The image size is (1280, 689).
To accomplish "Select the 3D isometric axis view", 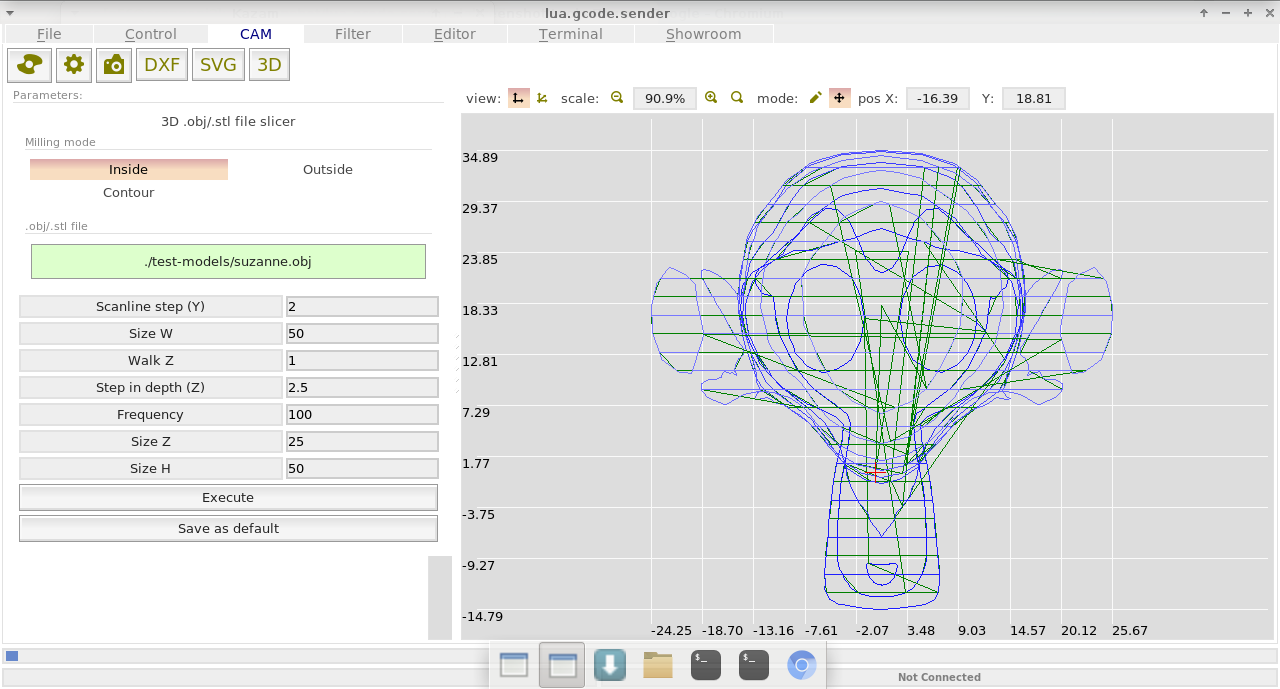I will pos(542,98).
